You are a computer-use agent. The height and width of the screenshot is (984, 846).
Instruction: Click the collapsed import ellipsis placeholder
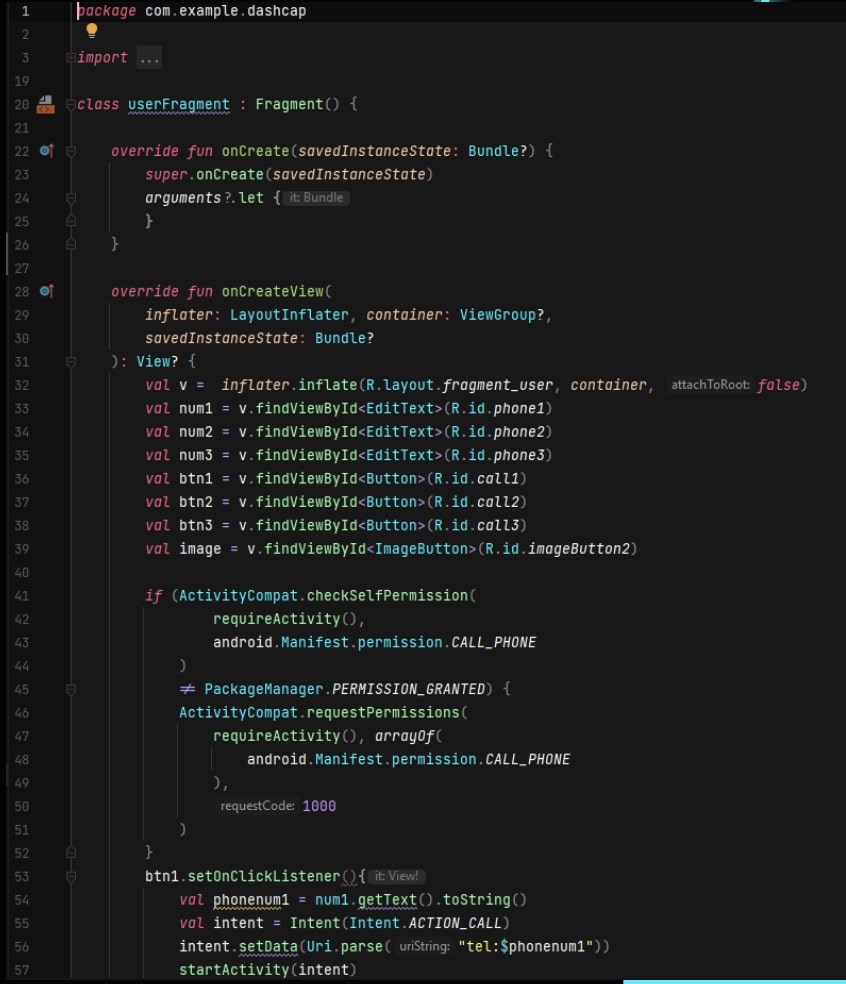click(x=149, y=58)
